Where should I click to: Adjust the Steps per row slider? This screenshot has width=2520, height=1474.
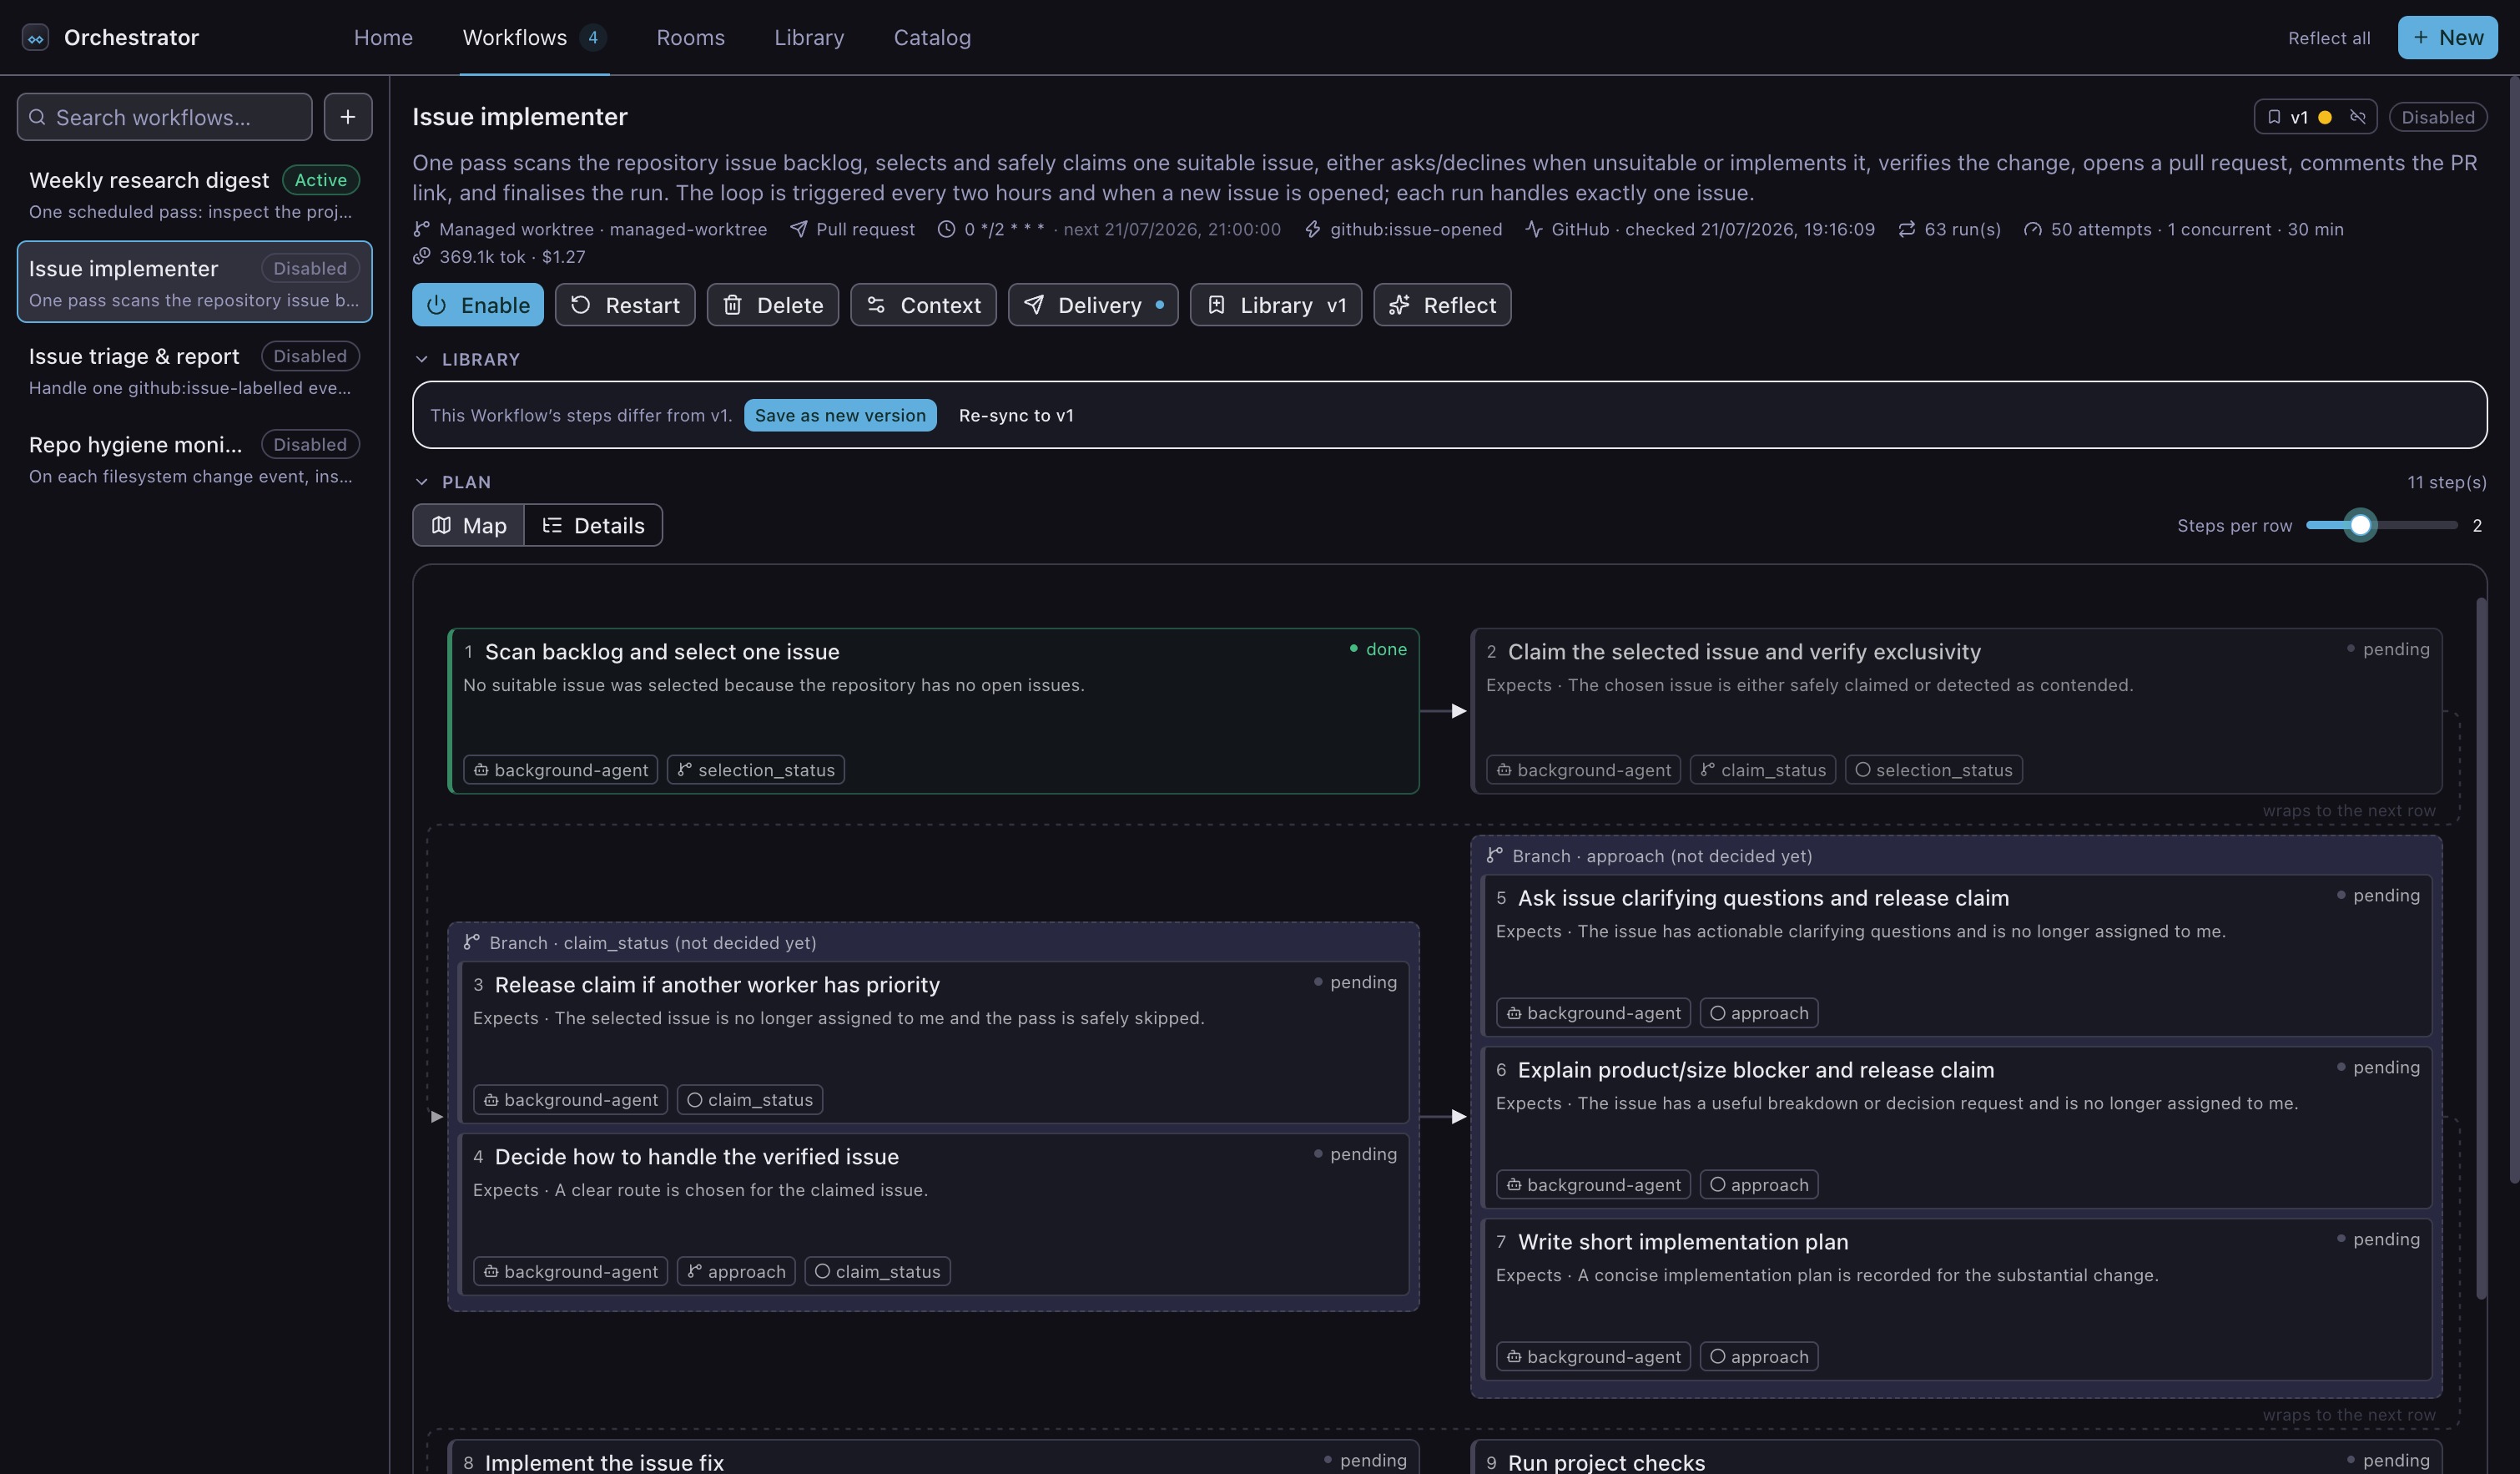(2360, 525)
